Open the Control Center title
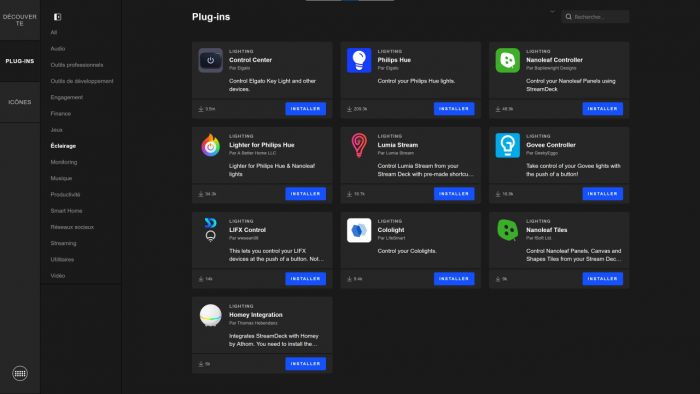The width and height of the screenshot is (700, 394). click(x=250, y=60)
